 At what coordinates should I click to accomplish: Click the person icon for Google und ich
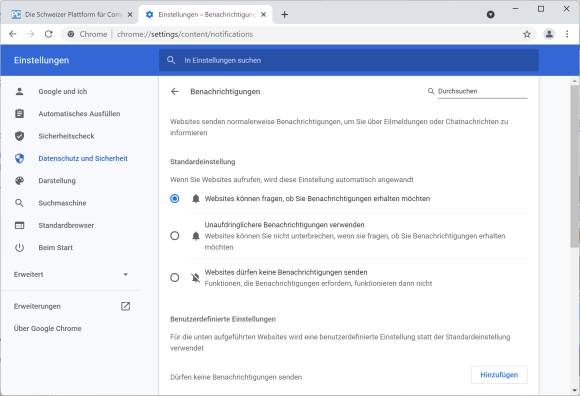click(x=19, y=91)
